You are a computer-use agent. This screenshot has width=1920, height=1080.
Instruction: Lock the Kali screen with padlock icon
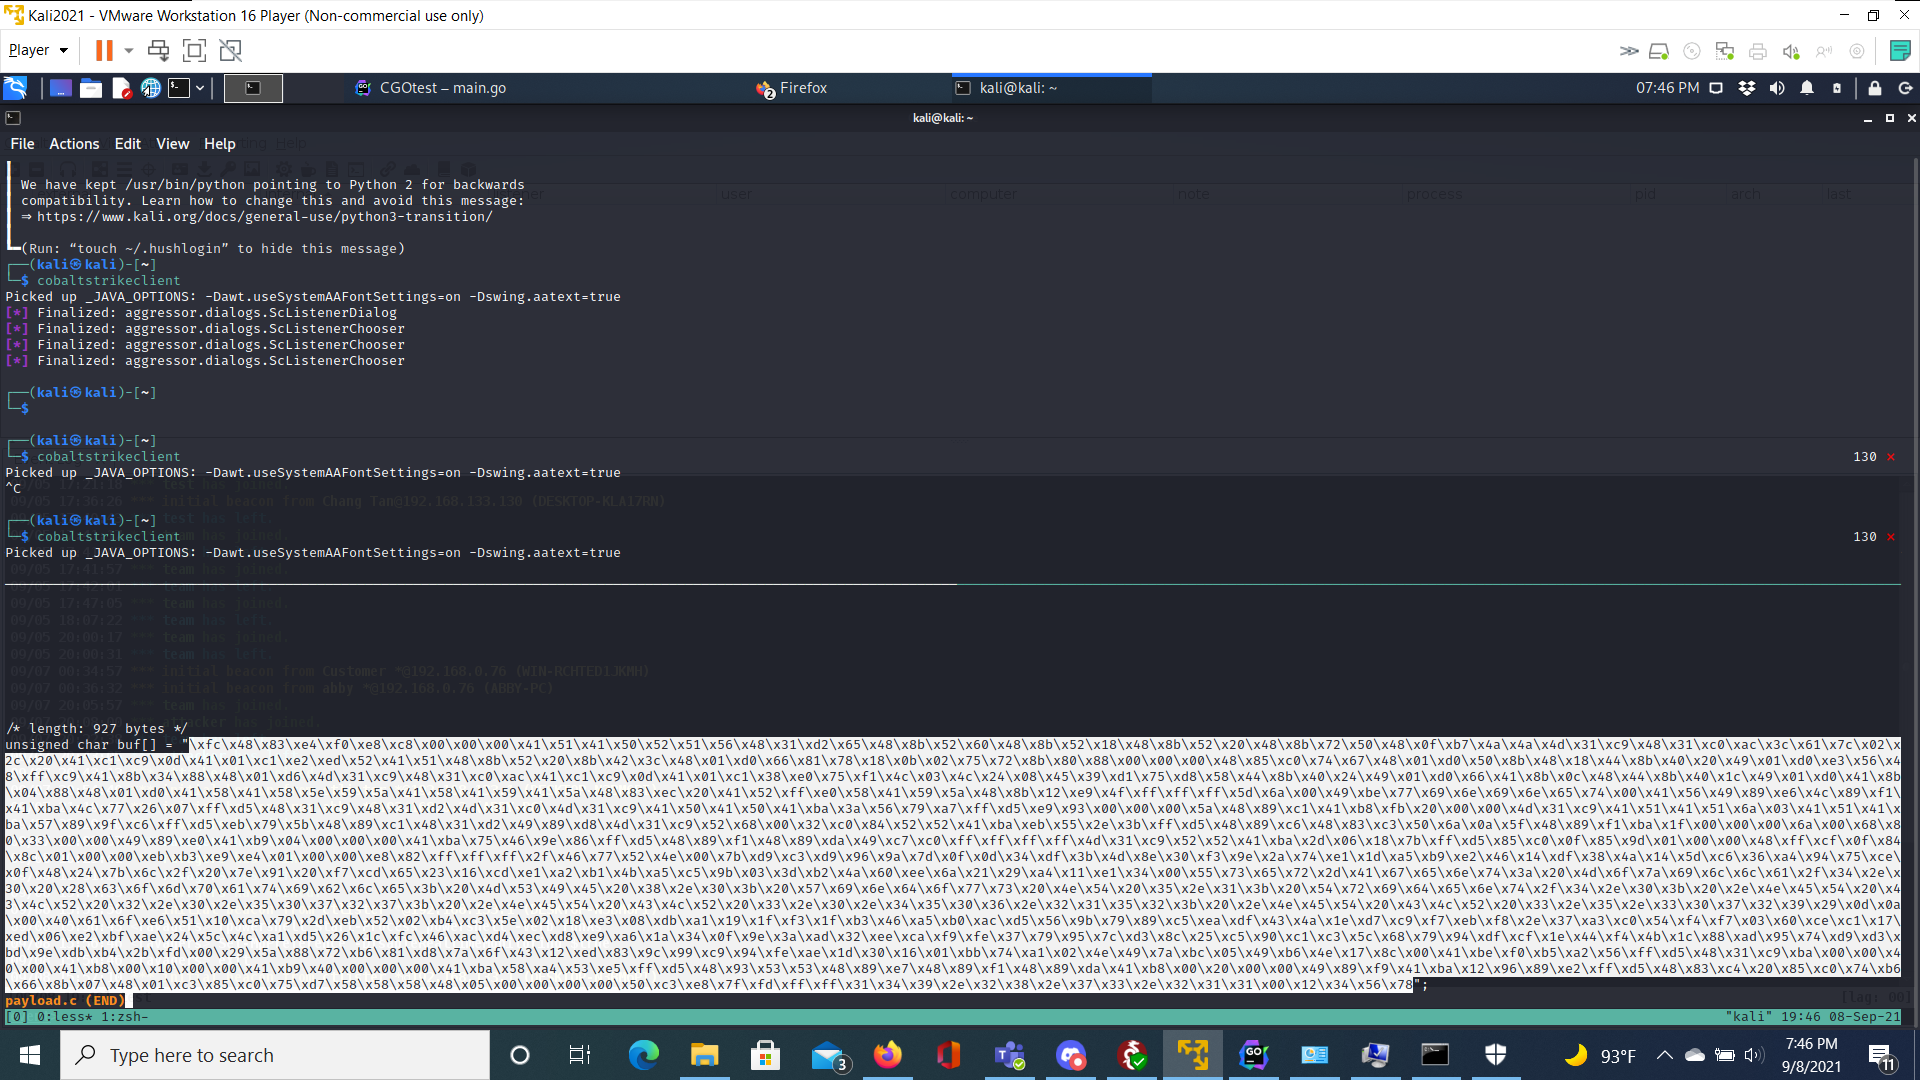click(x=1875, y=88)
